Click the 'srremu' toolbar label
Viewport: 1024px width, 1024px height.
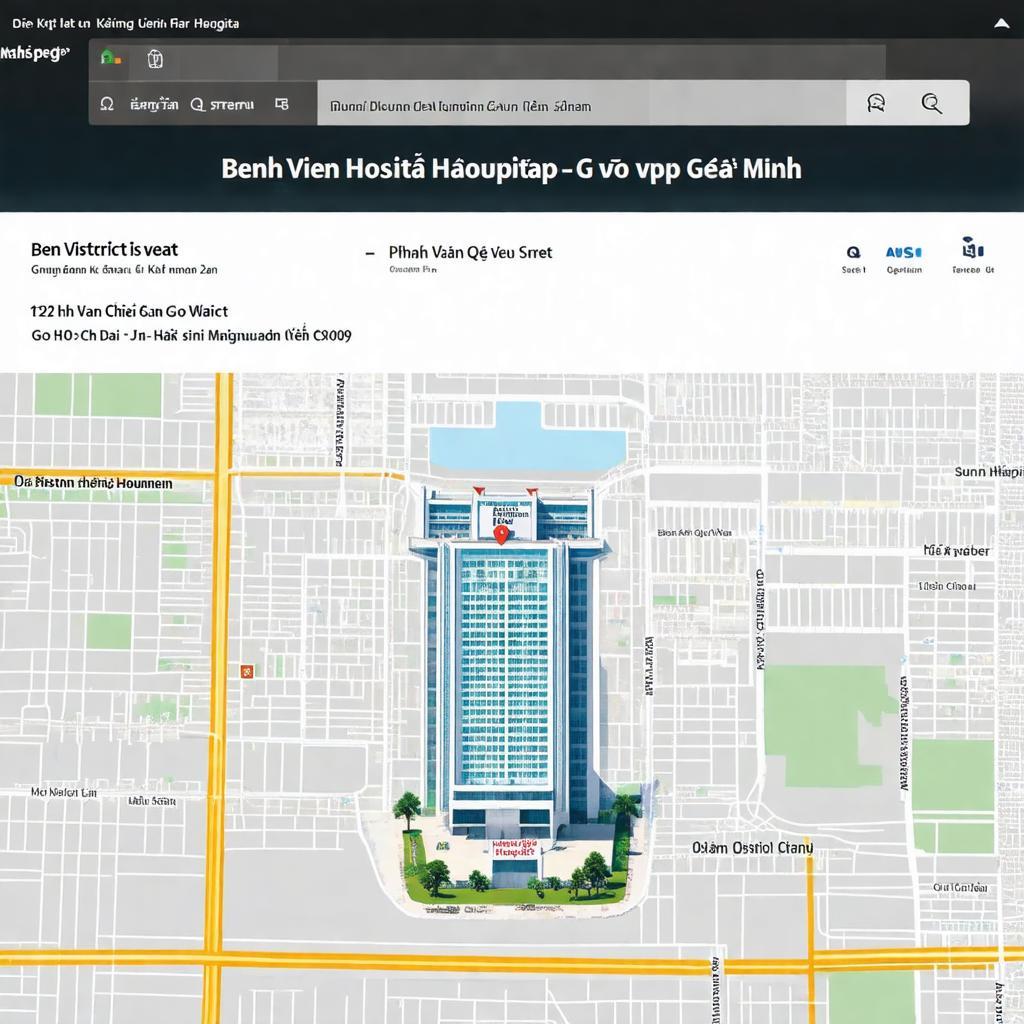[x=231, y=104]
